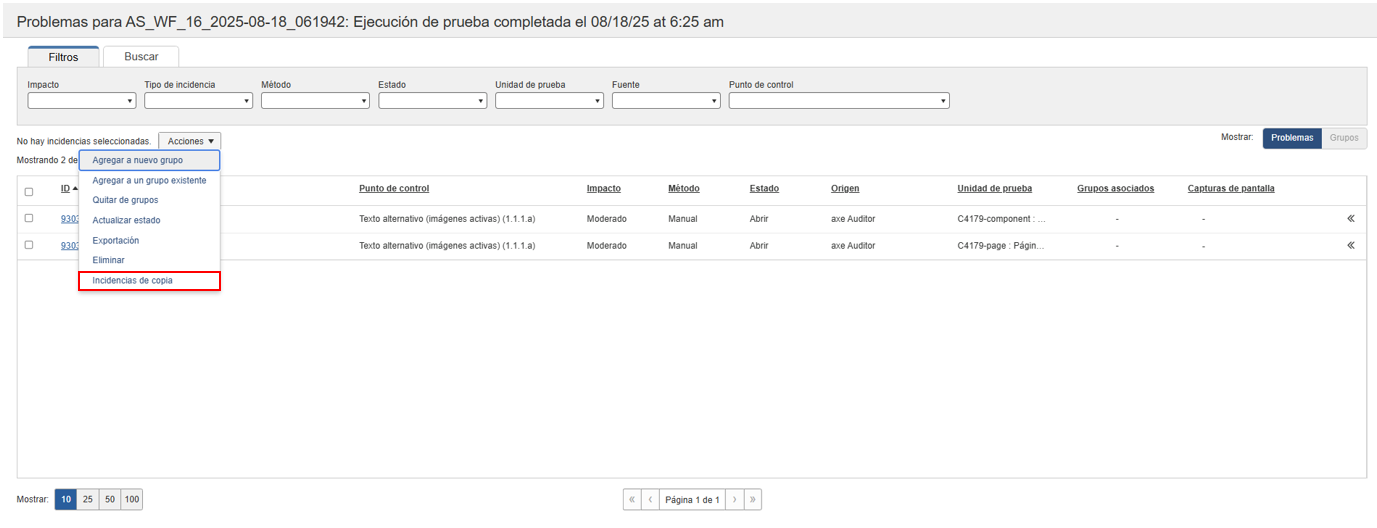
Task: Go to first page of results
Action: pyautogui.click(x=632, y=500)
